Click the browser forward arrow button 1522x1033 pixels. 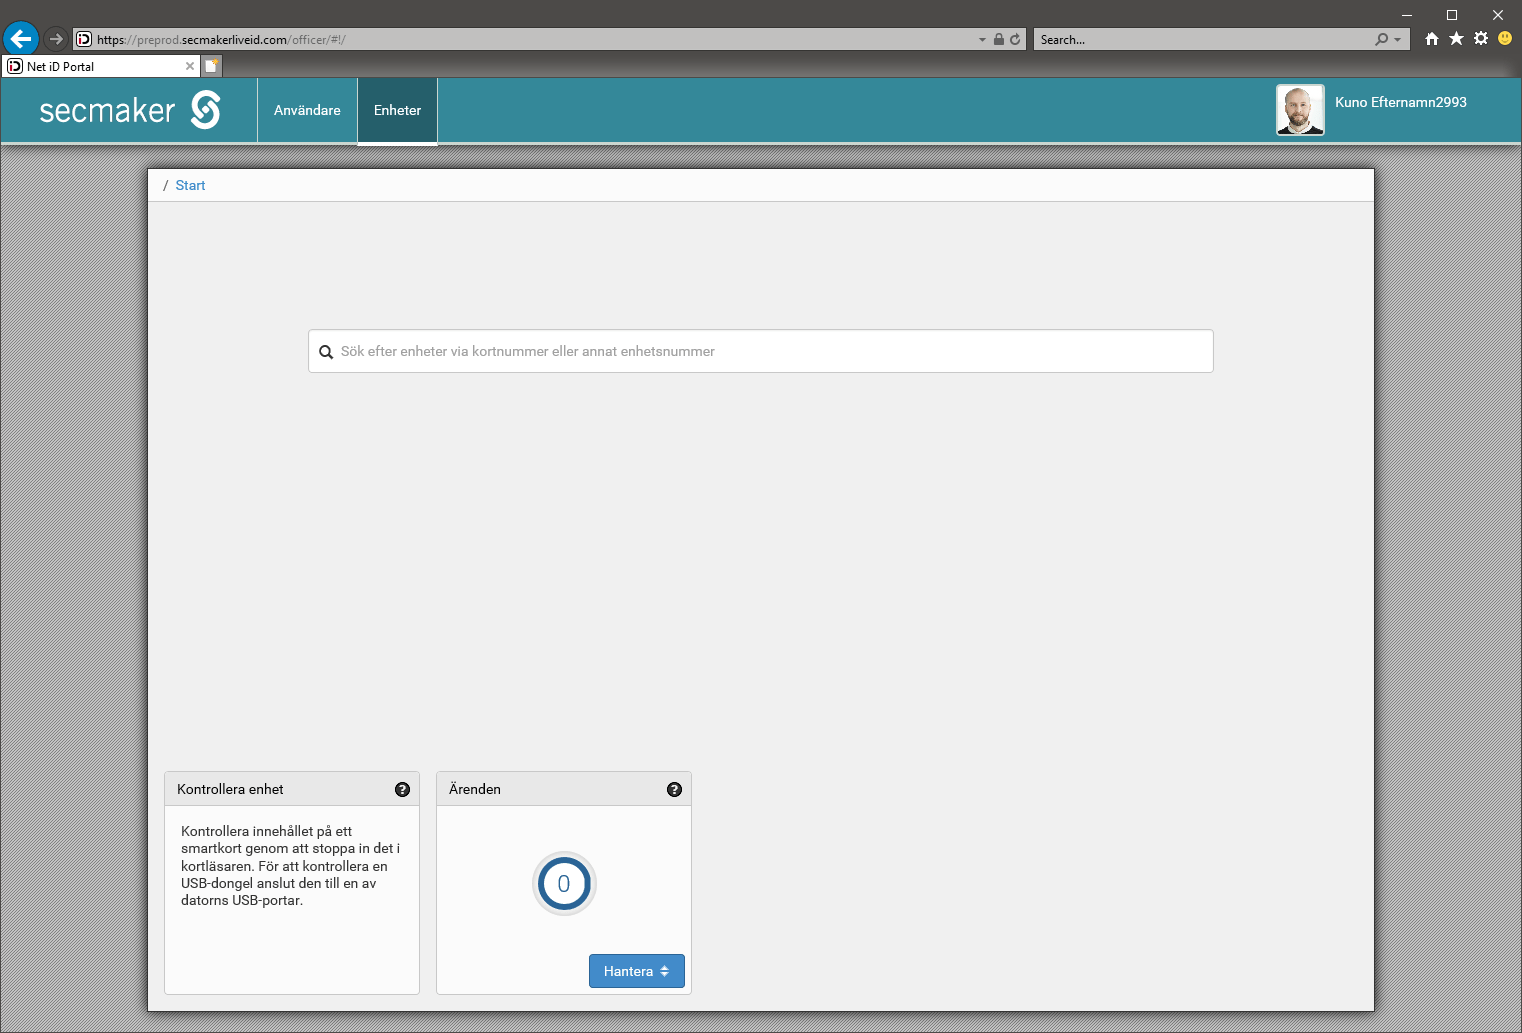56,39
